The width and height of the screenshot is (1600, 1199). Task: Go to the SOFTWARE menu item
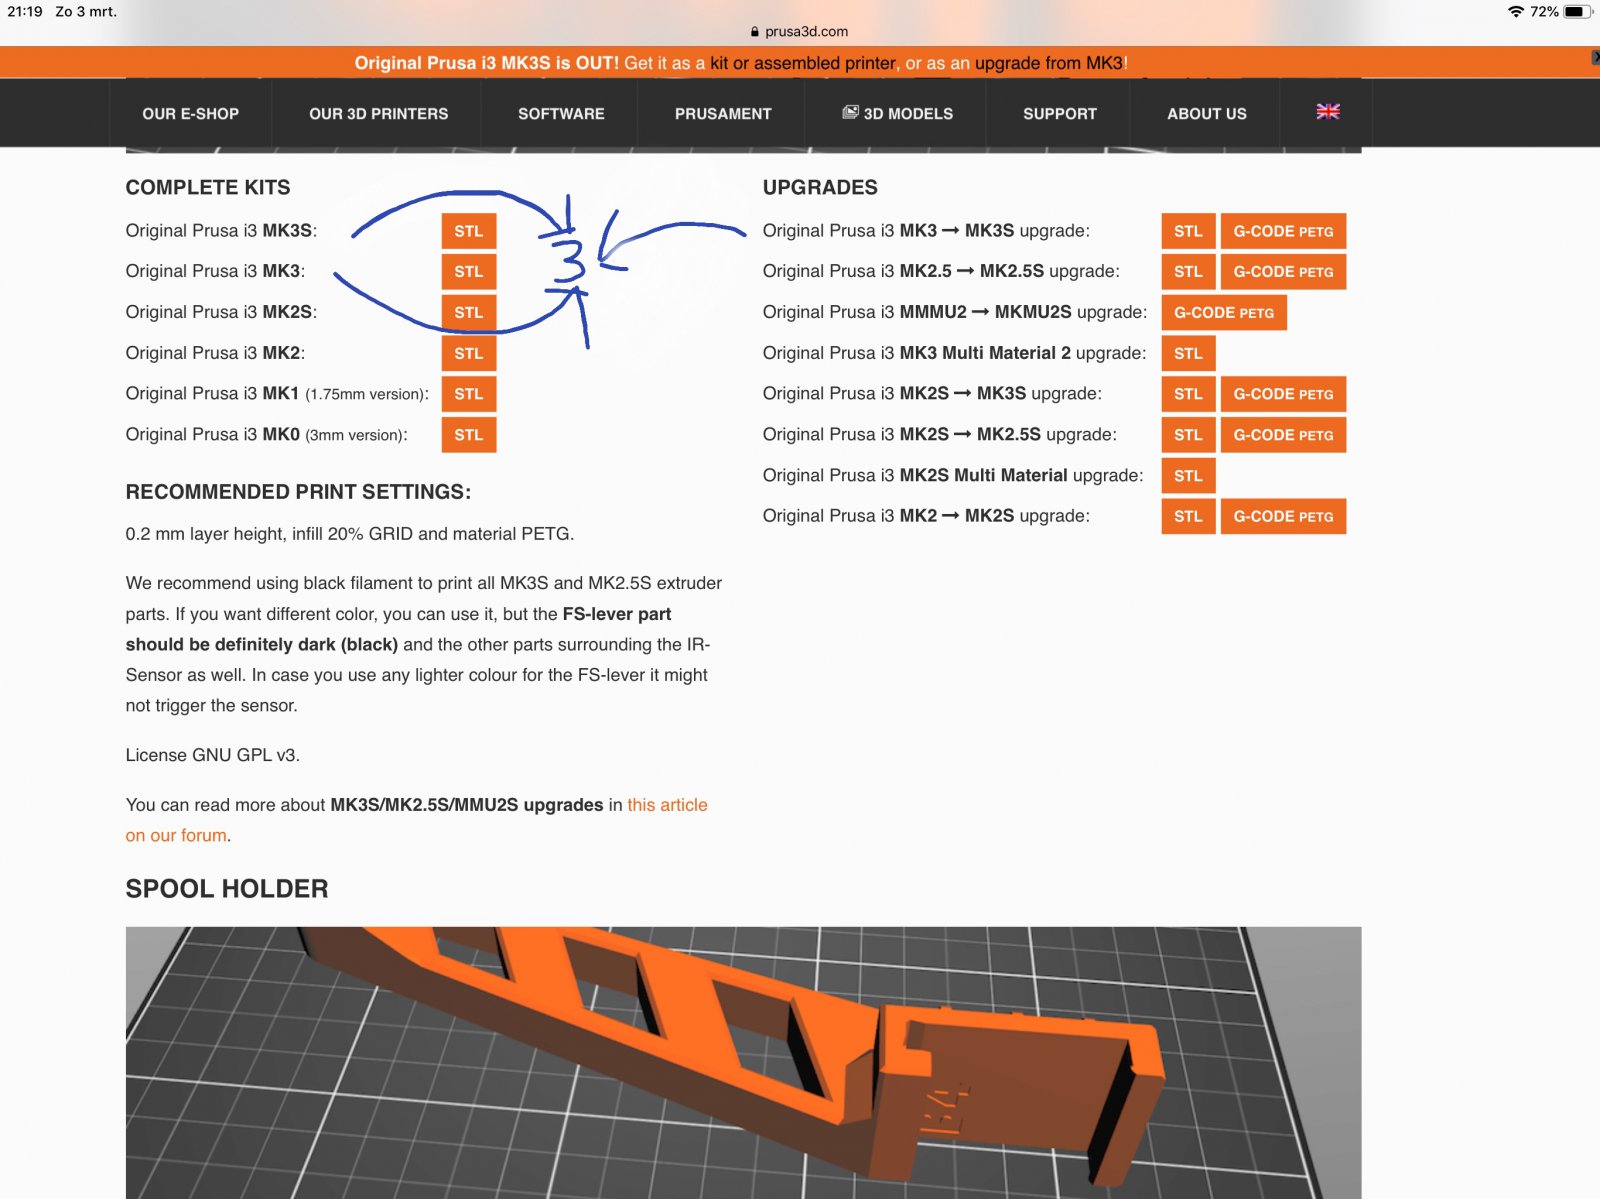[x=561, y=114]
